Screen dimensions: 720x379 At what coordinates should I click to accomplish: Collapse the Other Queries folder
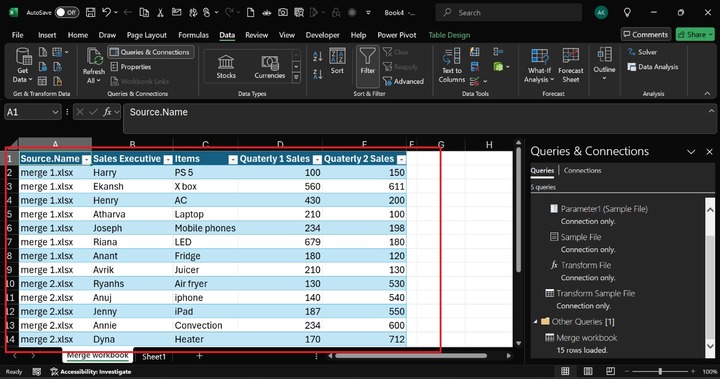tap(535, 322)
